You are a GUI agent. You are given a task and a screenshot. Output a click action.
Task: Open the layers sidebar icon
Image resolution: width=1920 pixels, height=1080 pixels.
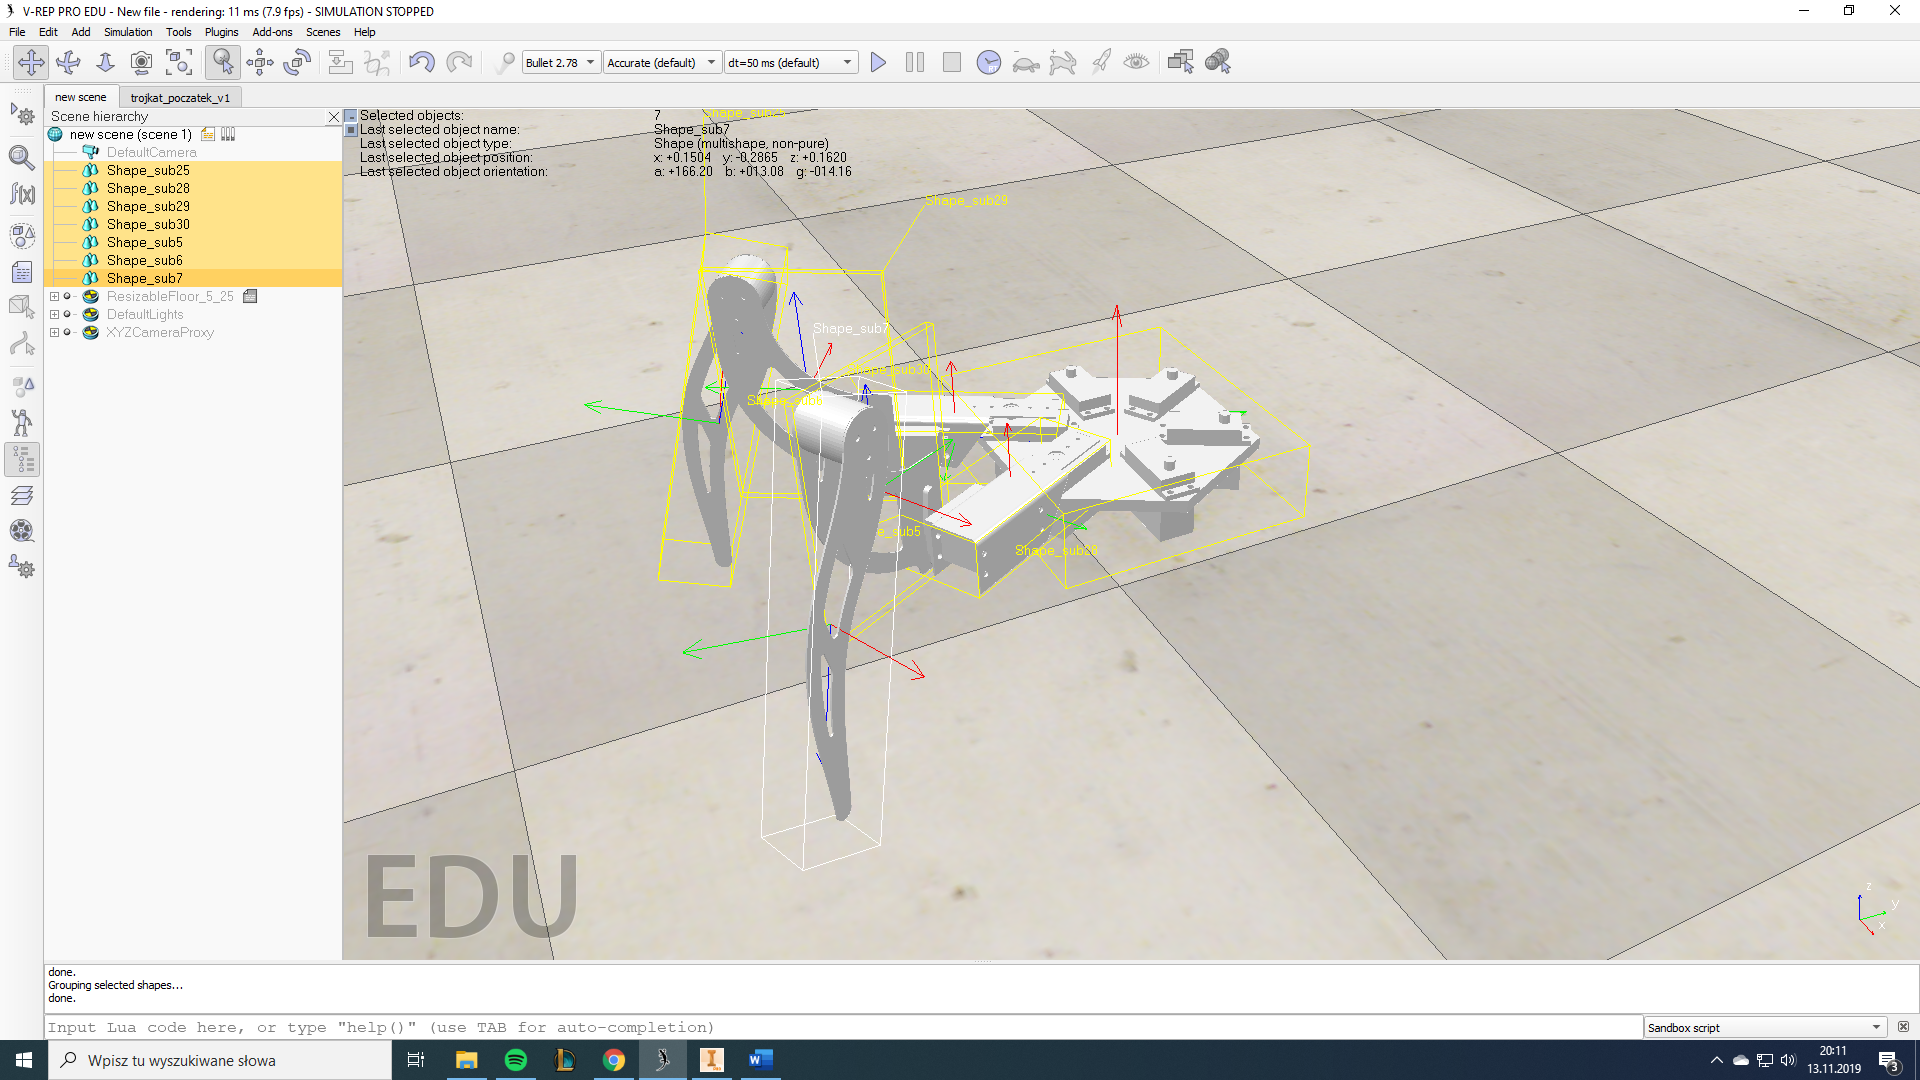pyautogui.click(x=22, y=496)
